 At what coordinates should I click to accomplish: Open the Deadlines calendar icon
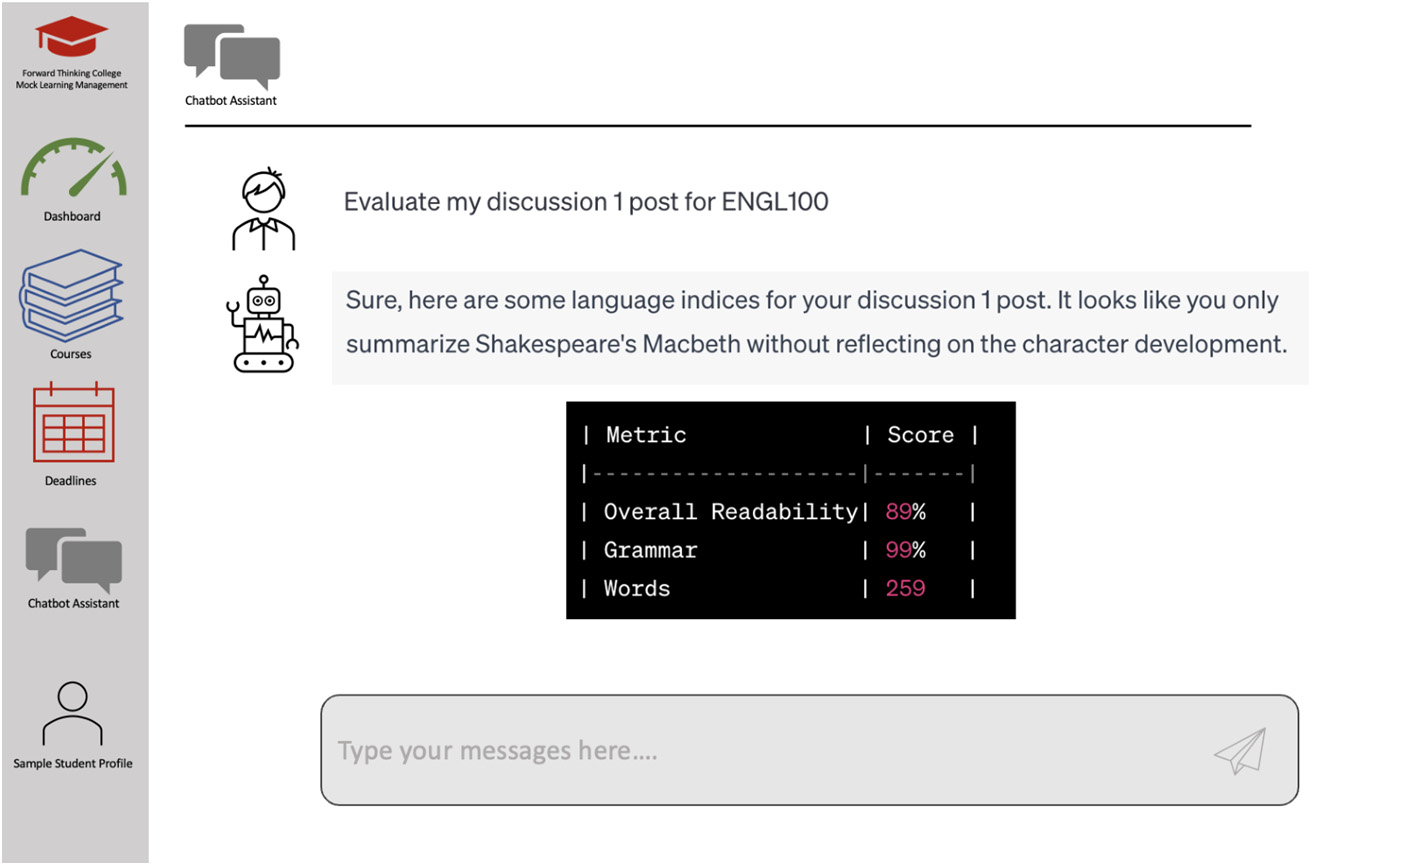pyautogui.click(x=73, y=424)
